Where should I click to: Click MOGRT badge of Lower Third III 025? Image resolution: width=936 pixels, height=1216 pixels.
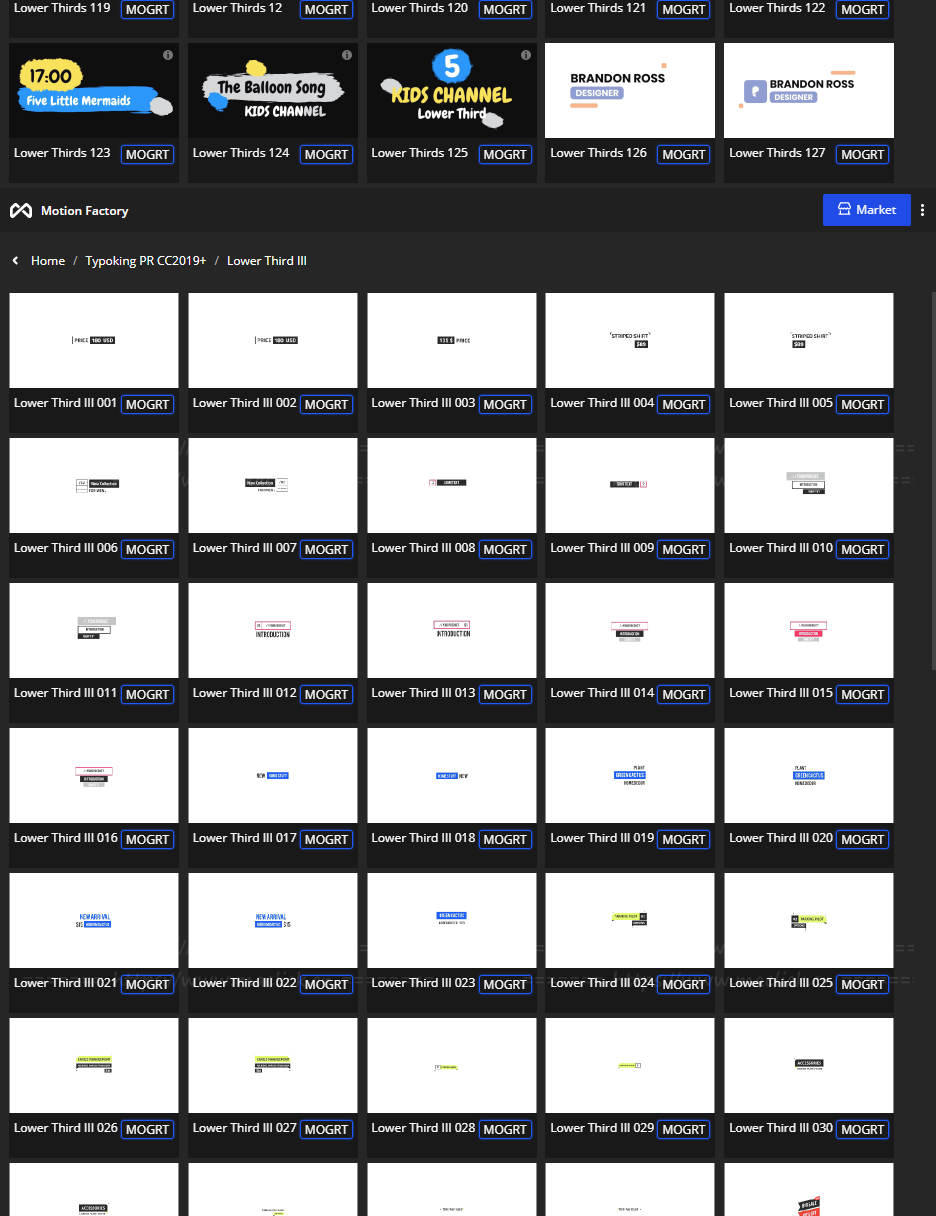(x=863, y=984)
